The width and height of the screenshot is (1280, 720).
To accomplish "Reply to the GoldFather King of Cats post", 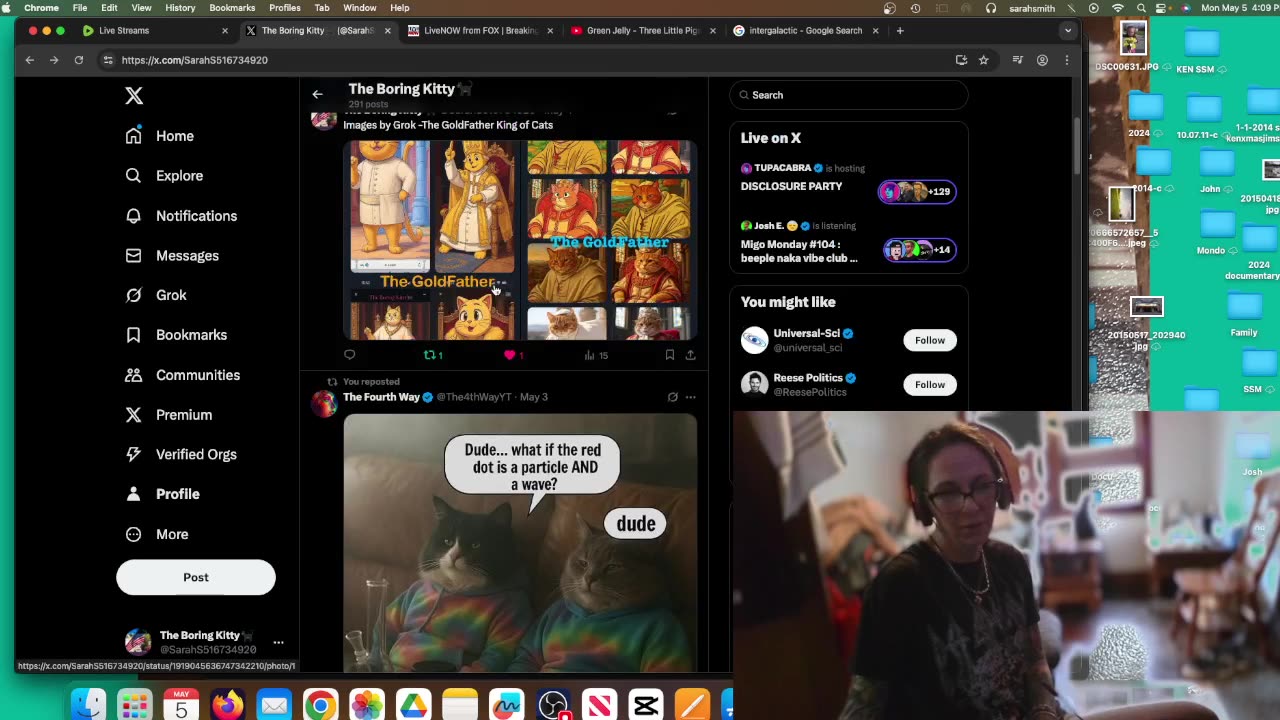I will coord(349,355).
